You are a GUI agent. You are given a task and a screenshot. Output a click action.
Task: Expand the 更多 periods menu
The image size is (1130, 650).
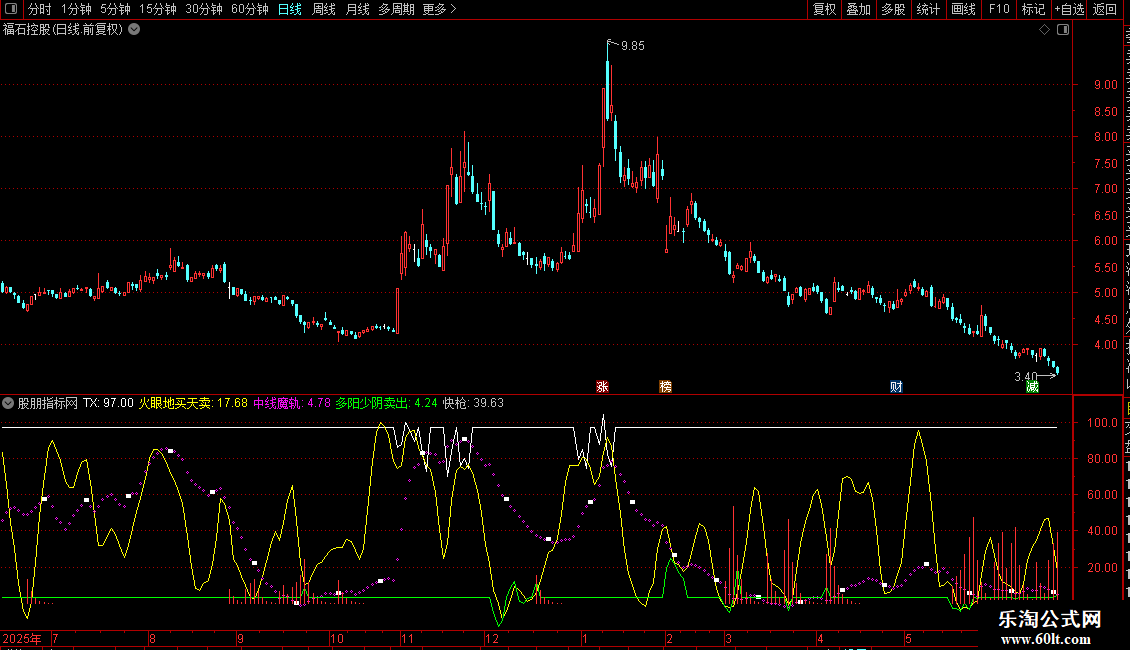pyautogui.click(x=439, y=9)
